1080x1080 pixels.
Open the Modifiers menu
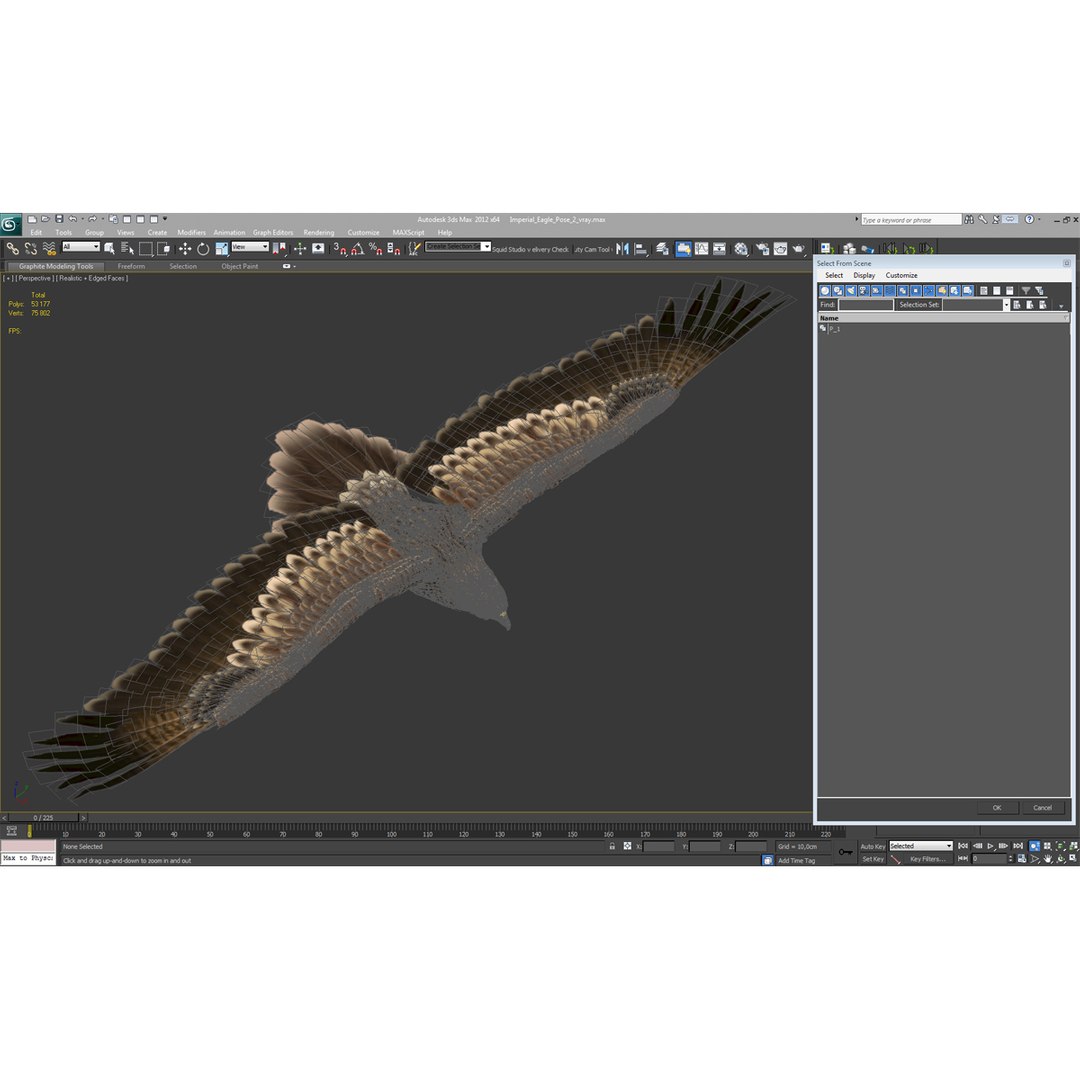191,232
